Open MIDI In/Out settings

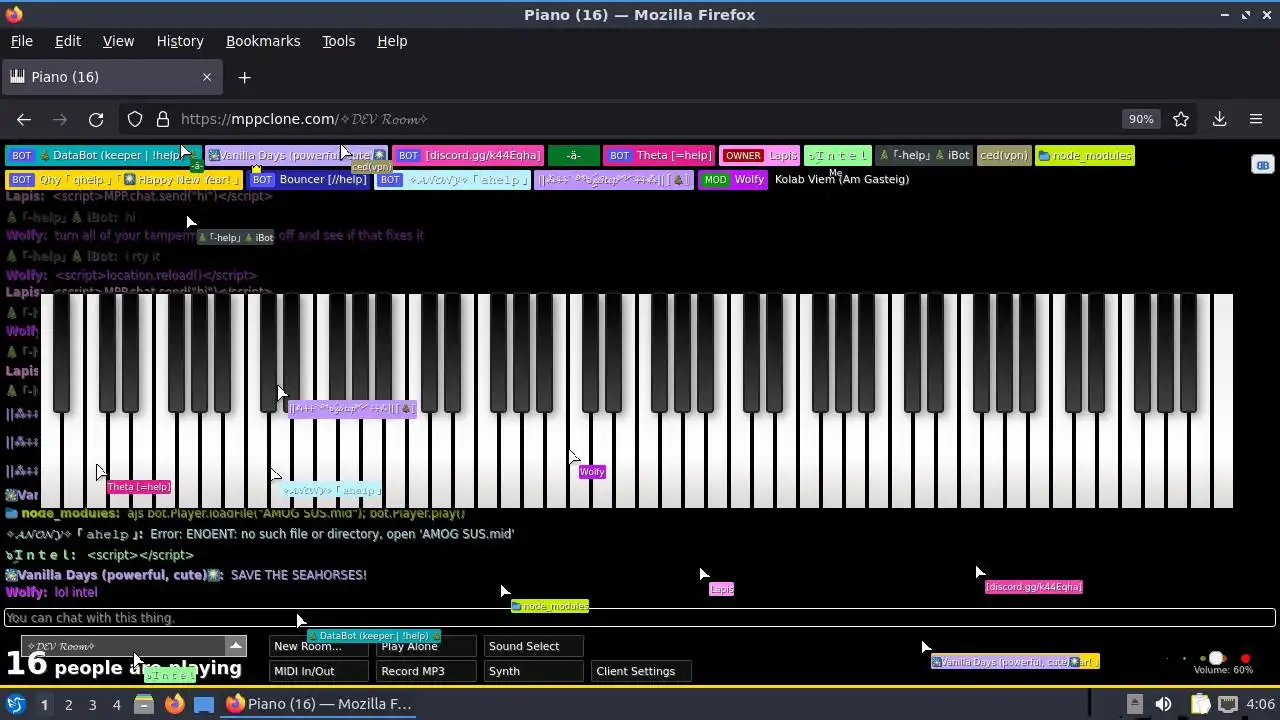(319, 671)
